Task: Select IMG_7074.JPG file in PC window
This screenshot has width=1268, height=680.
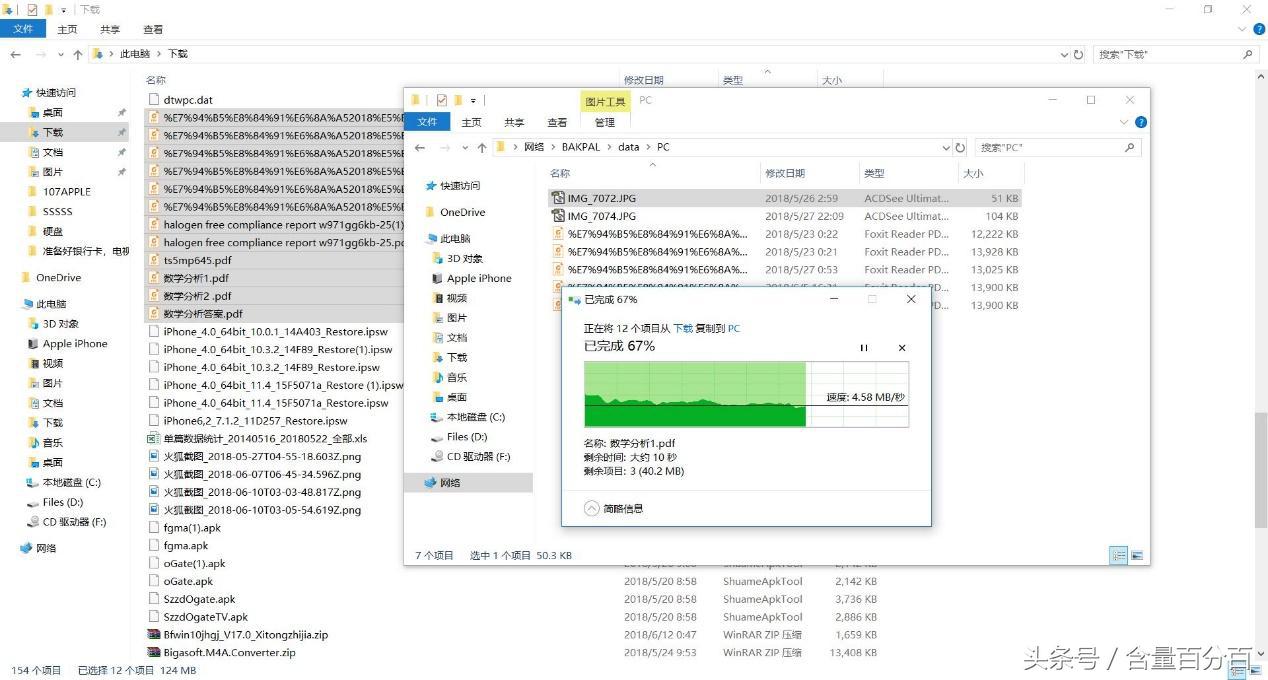Action: (x=785, y=216)
